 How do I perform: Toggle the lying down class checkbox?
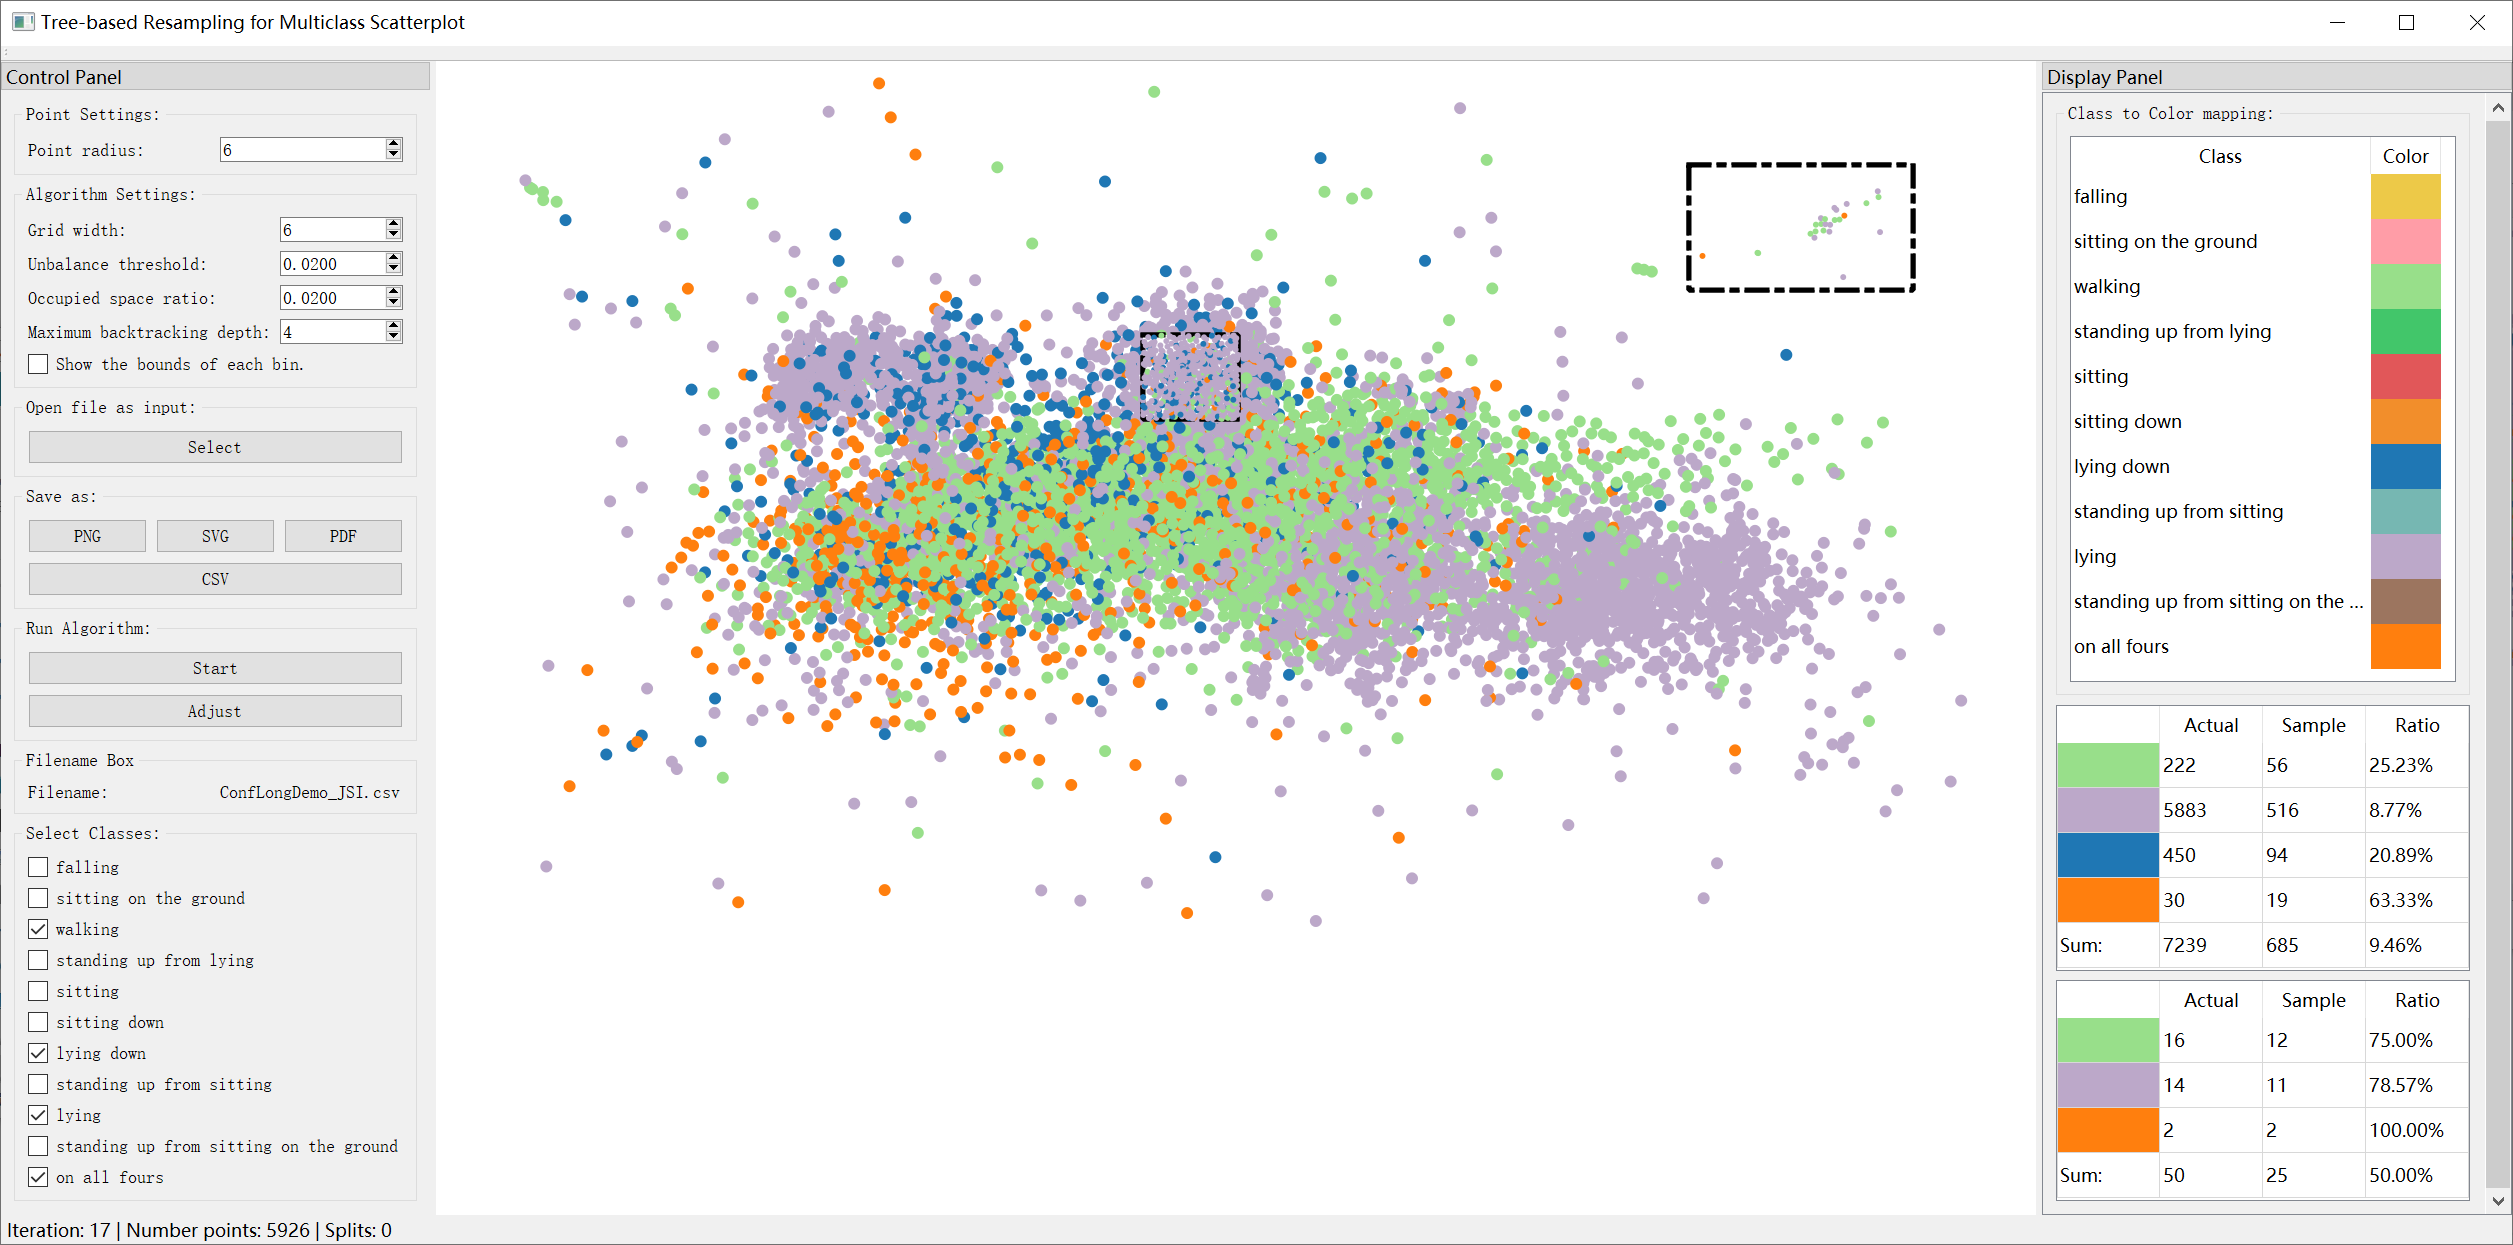(x=38, y=1053)
